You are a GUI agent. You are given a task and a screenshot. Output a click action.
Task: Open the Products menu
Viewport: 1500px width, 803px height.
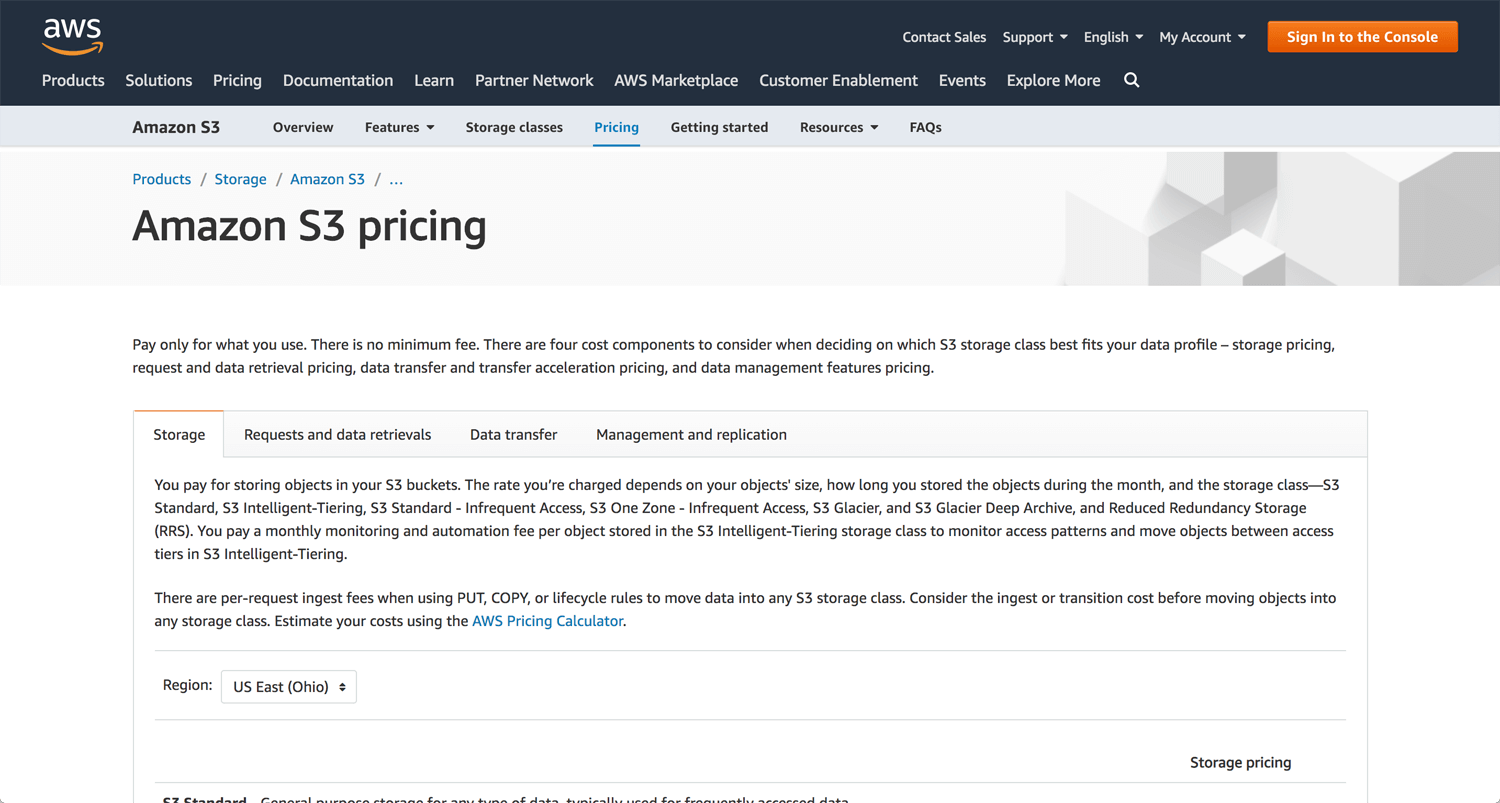click(x=73, y=80)
